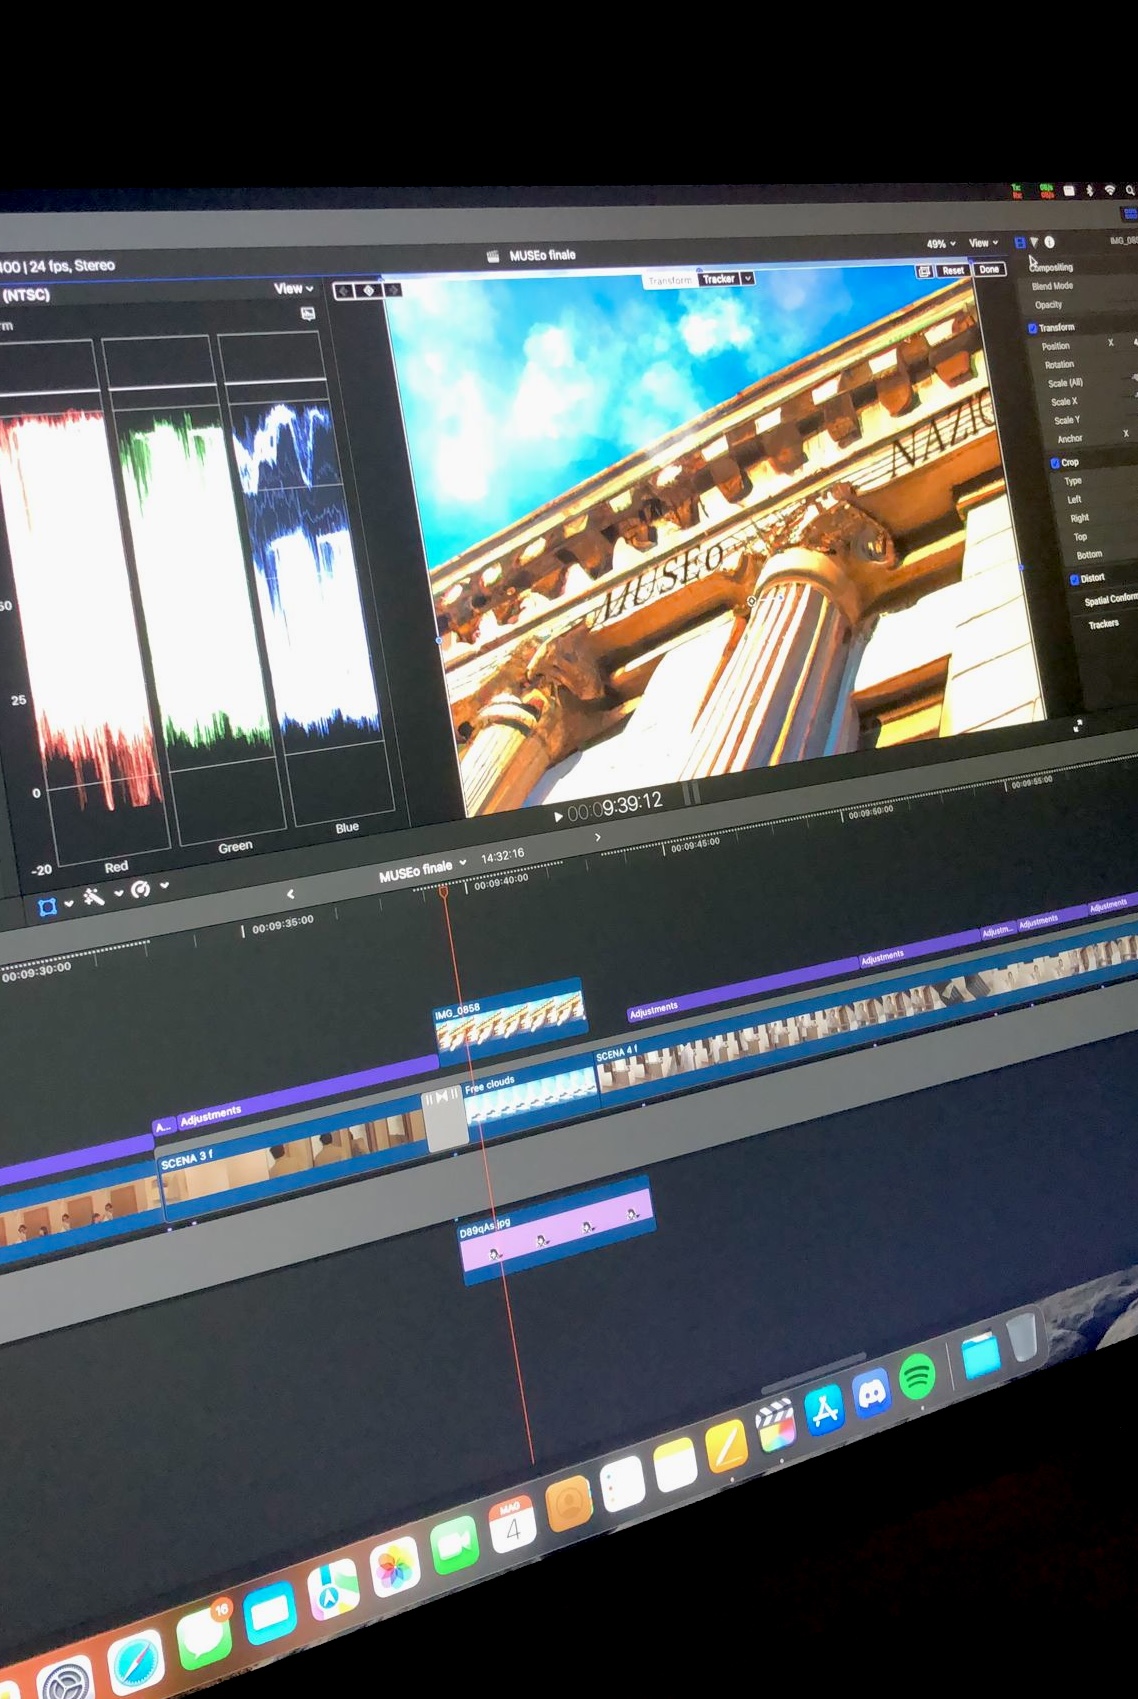The width and height of the screenshot is (1138, 1699).
Task: Navigate timeline history forward arrow
Action: point(598,837)
